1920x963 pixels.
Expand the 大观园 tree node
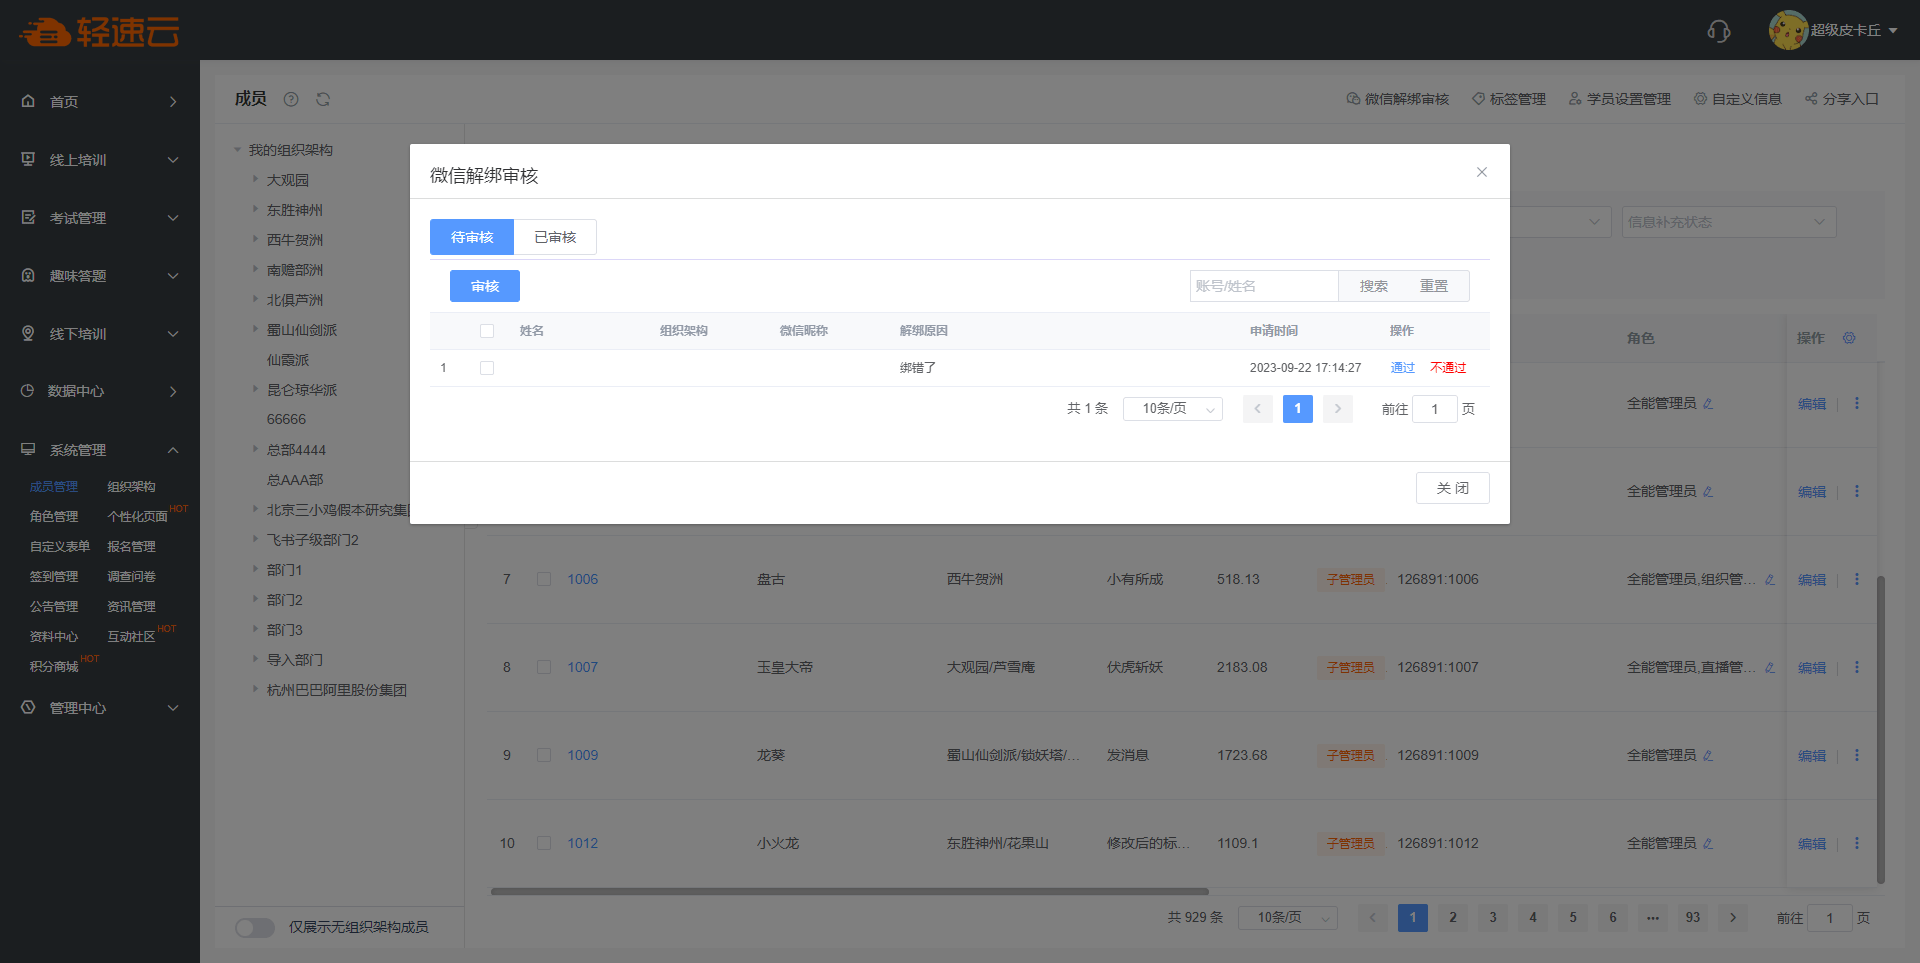pyautogui.click(x=256, y=180)
